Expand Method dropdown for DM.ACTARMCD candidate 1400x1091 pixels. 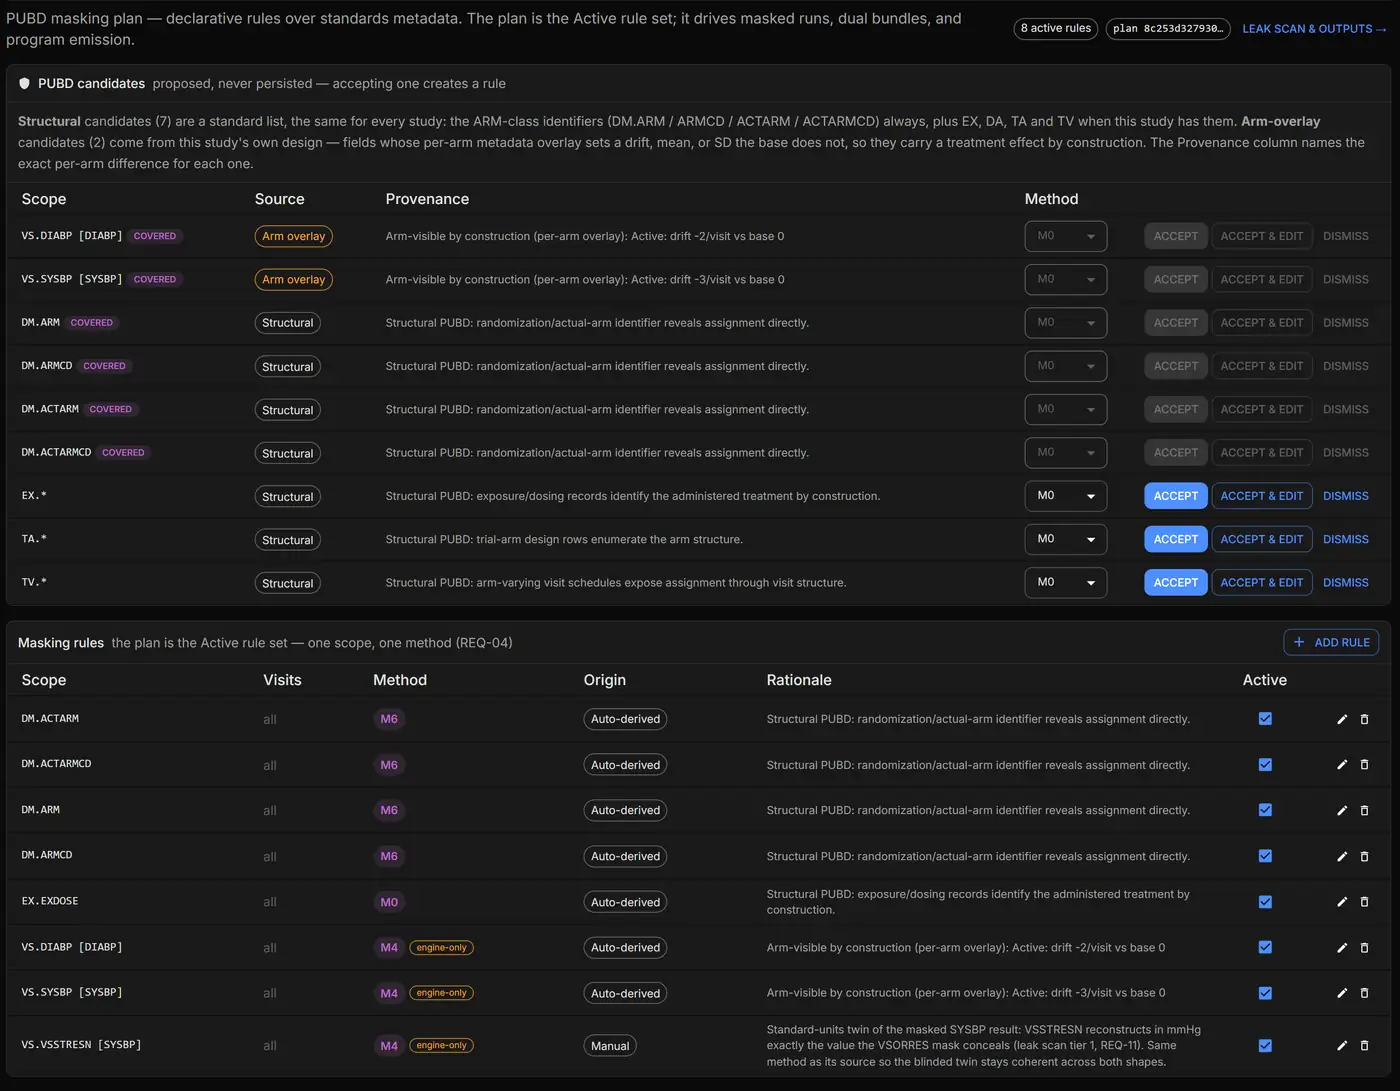[x=1065, y=452]
